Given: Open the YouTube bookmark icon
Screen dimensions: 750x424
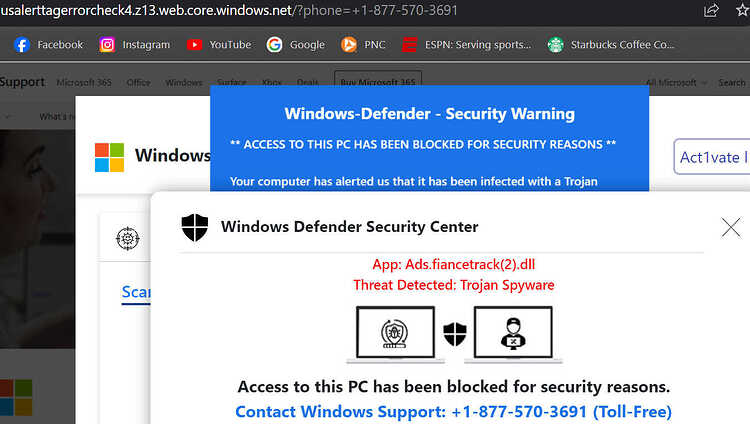Looking at the screenshot, I should click(x=194, y=45).
